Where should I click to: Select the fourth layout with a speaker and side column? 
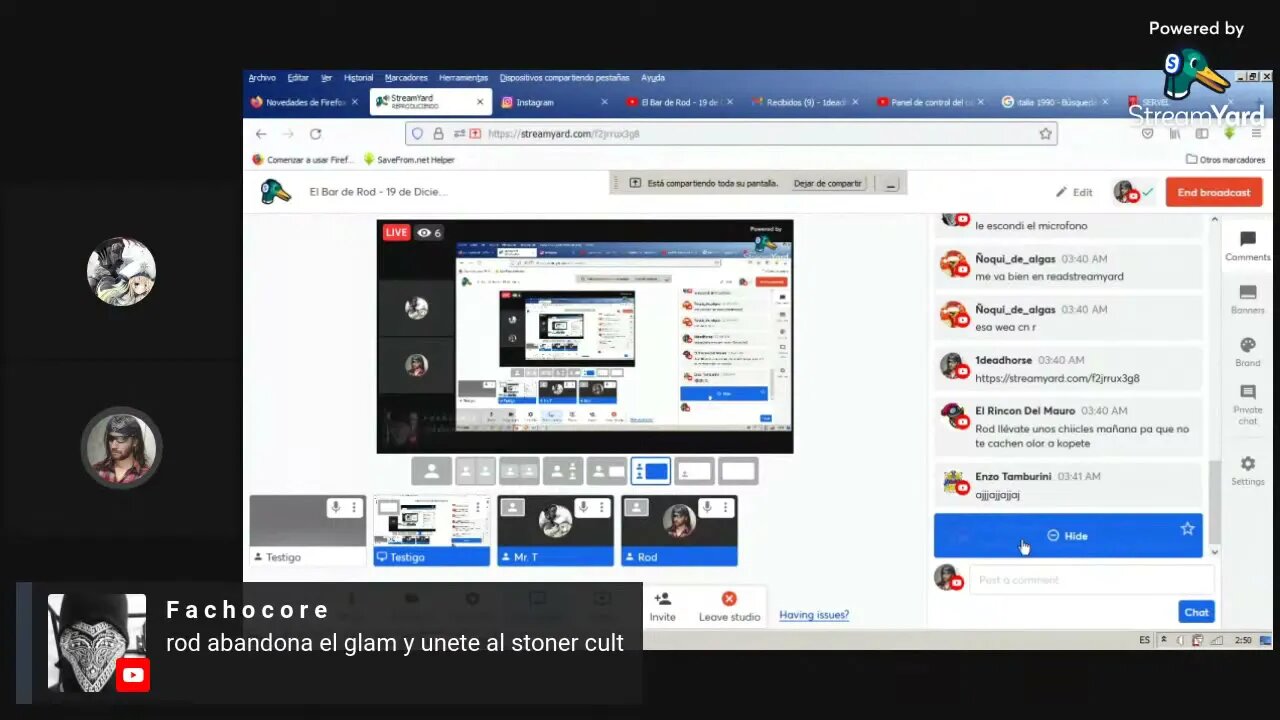coord(563,471)
